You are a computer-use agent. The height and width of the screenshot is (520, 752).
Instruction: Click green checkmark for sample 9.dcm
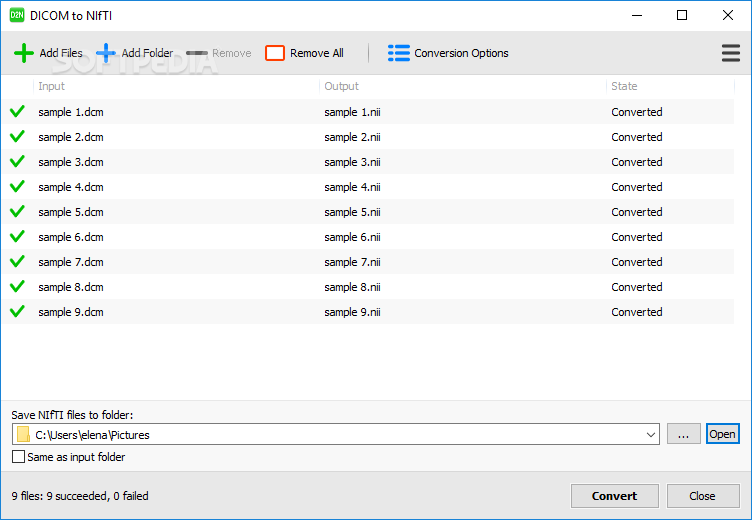point(17,311)
